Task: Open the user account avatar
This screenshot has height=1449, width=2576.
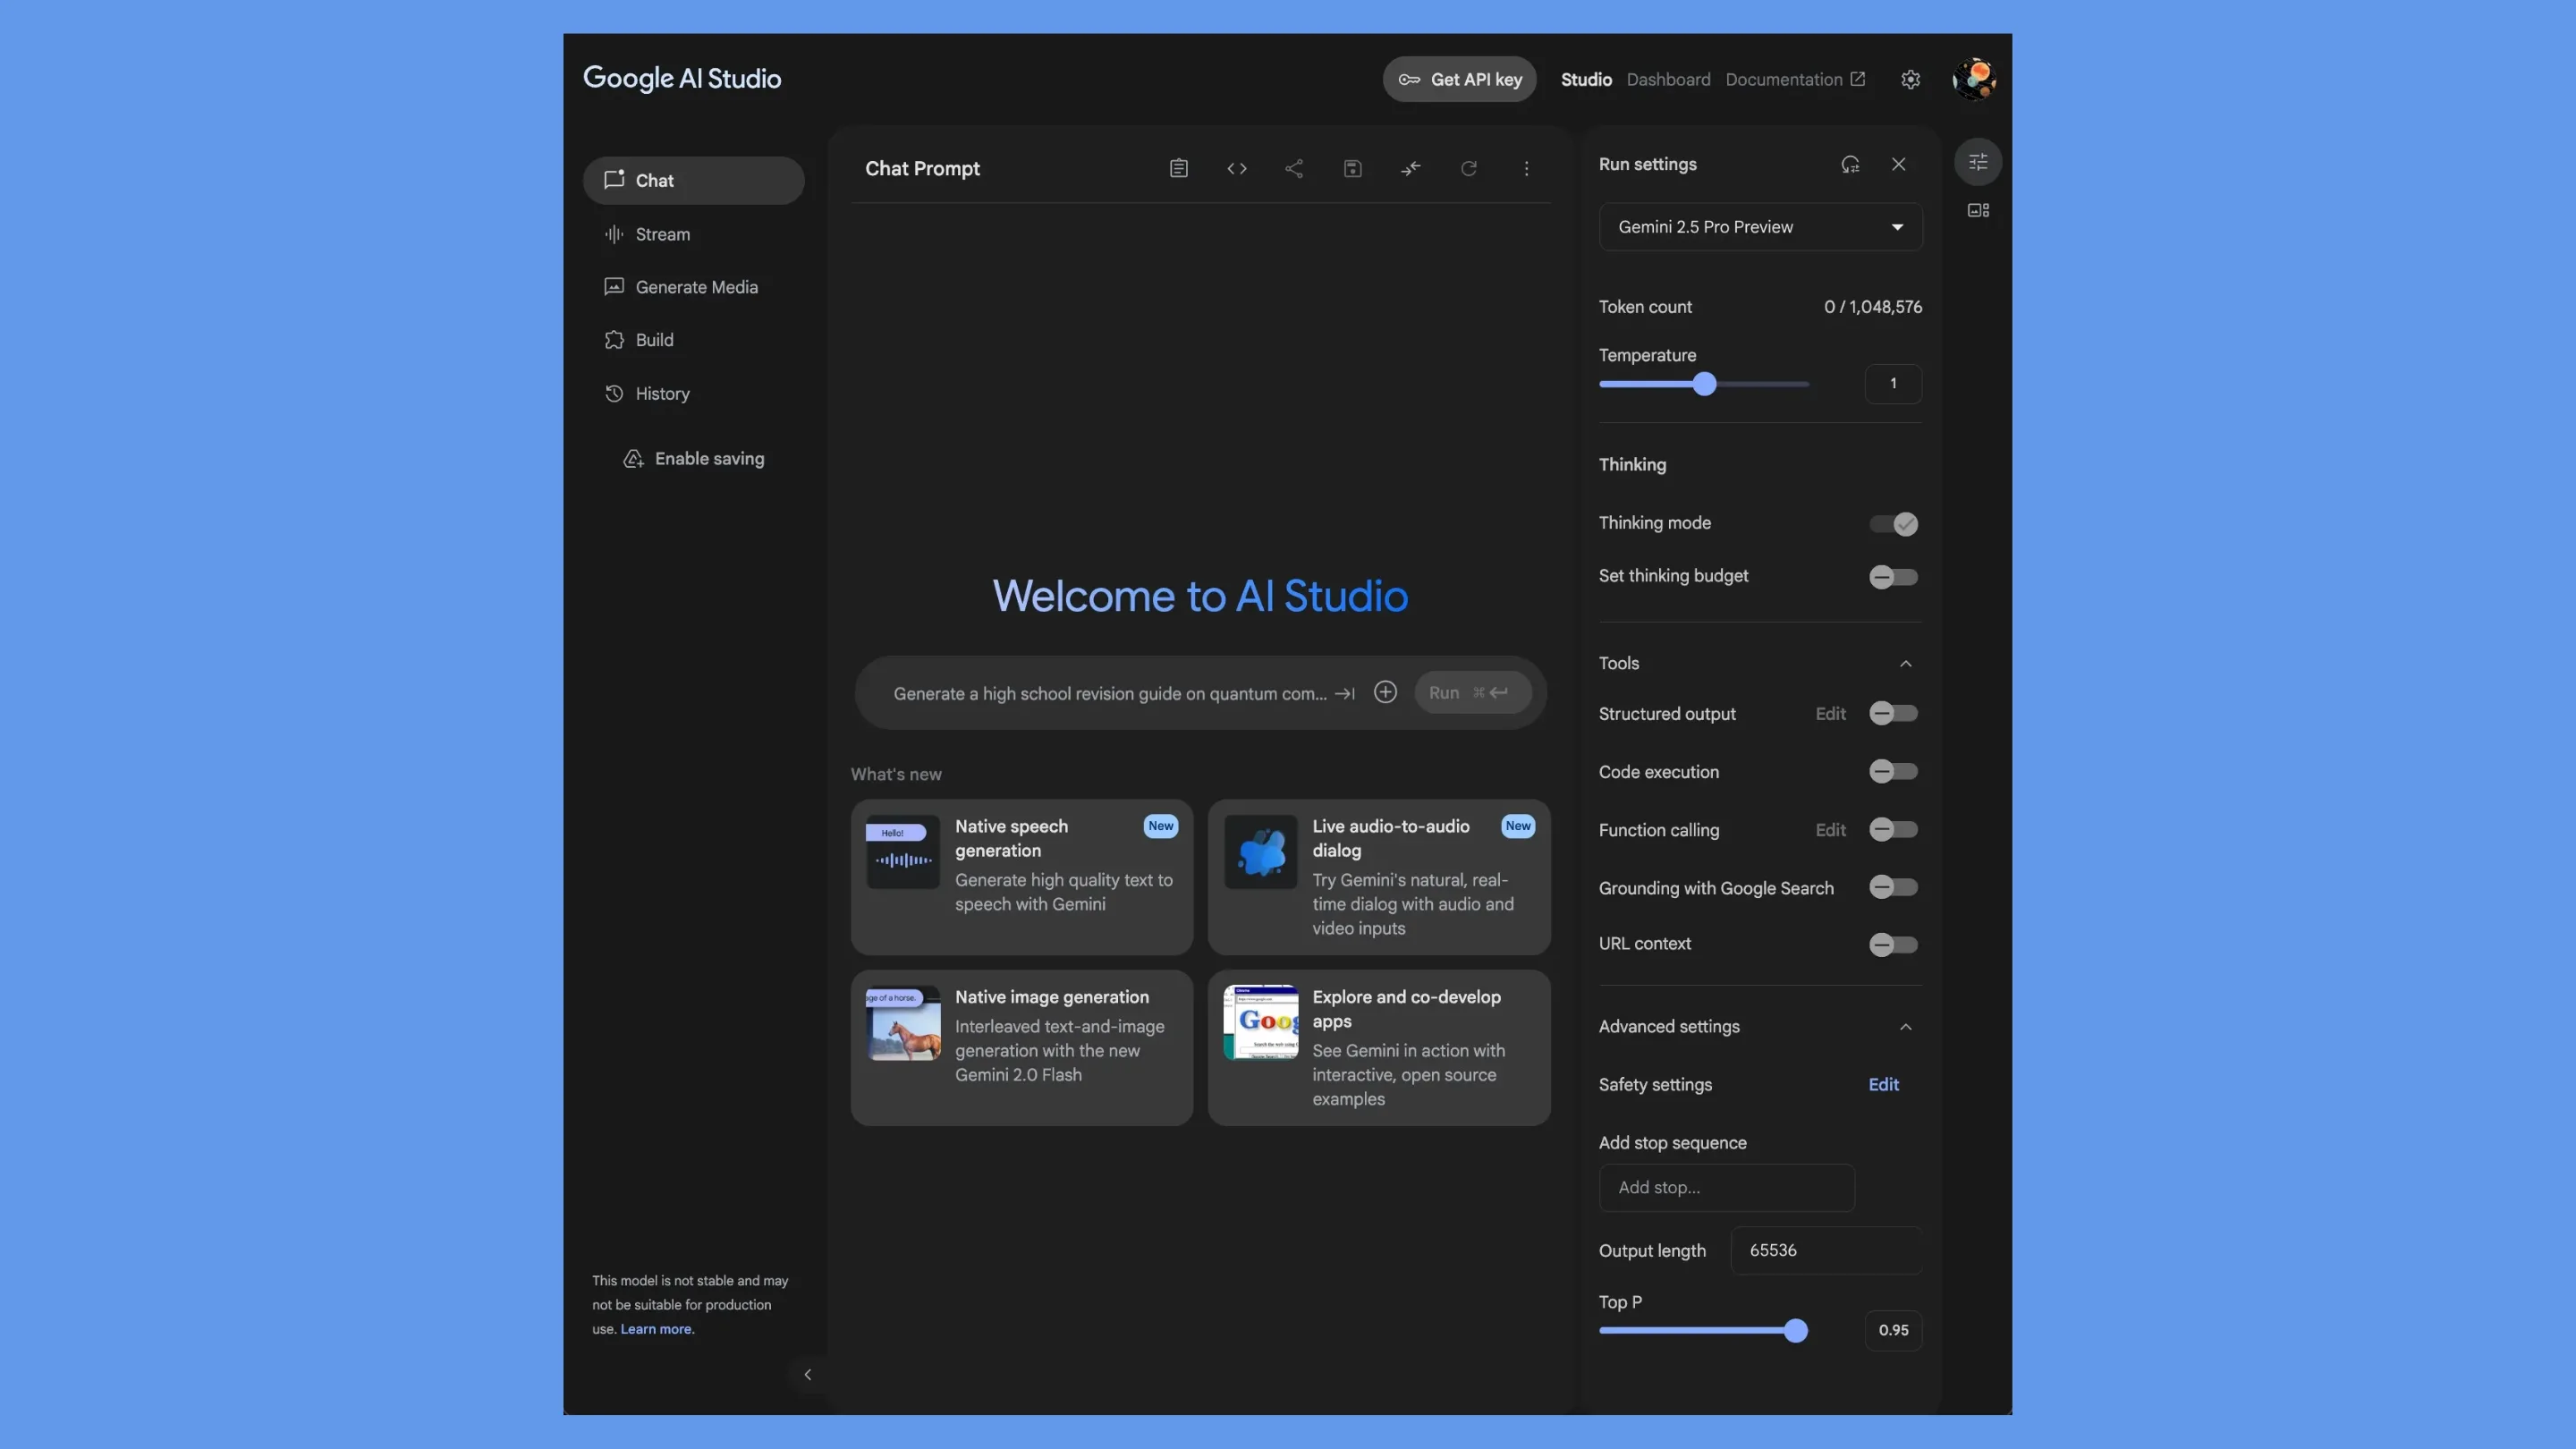Action: (x=1974, y=79)
